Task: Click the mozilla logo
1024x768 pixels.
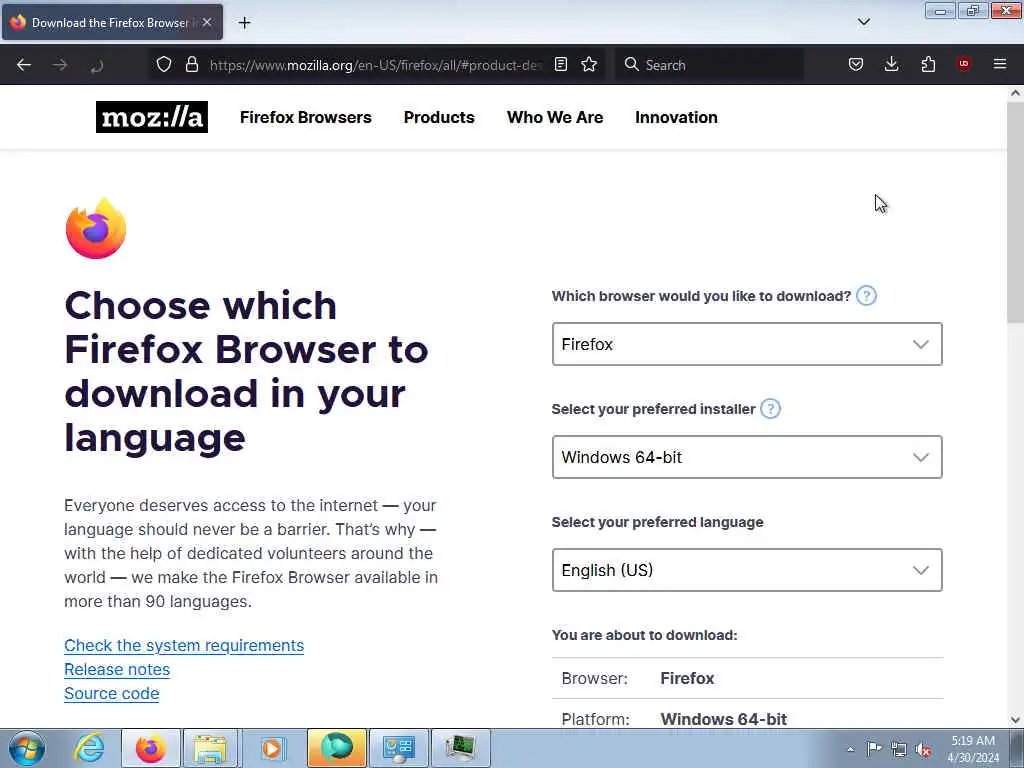Action: point(152,117)
